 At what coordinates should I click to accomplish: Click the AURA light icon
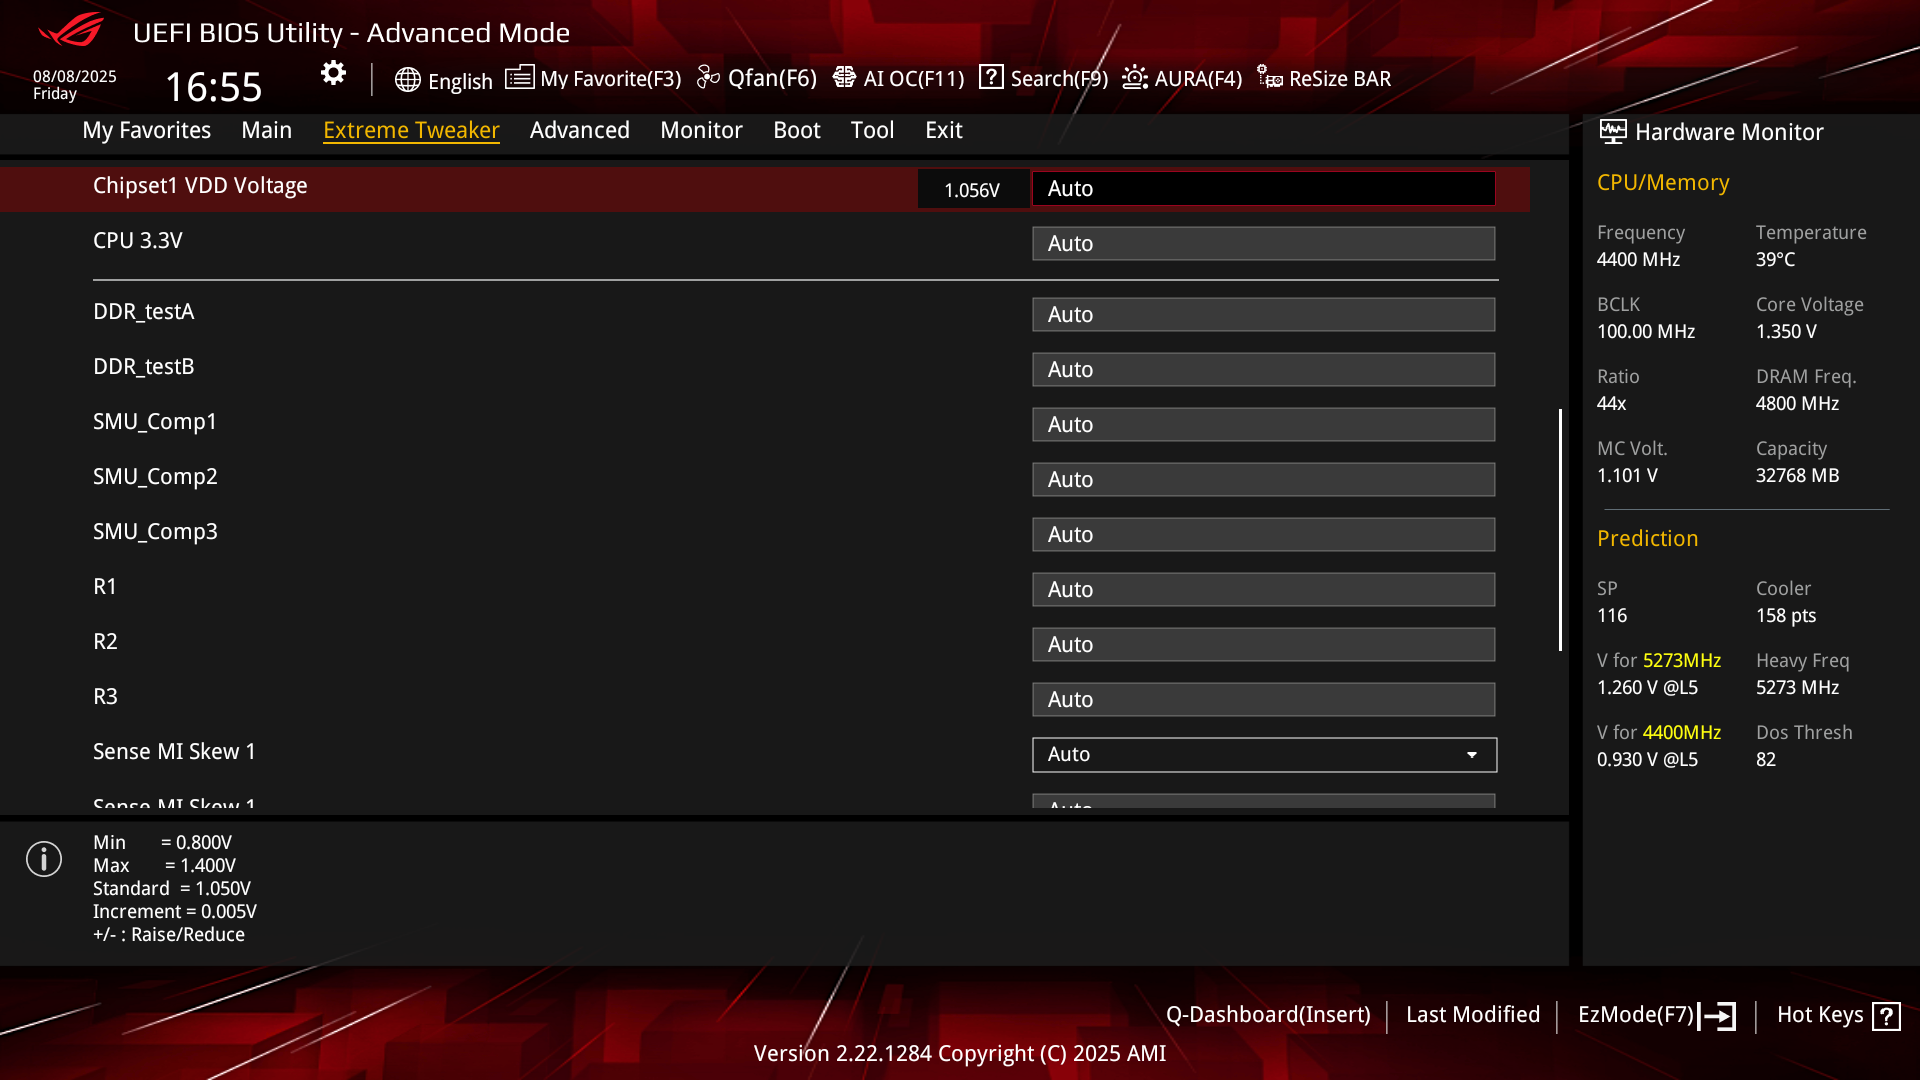pyautogui.click(x=1135, y=77)
